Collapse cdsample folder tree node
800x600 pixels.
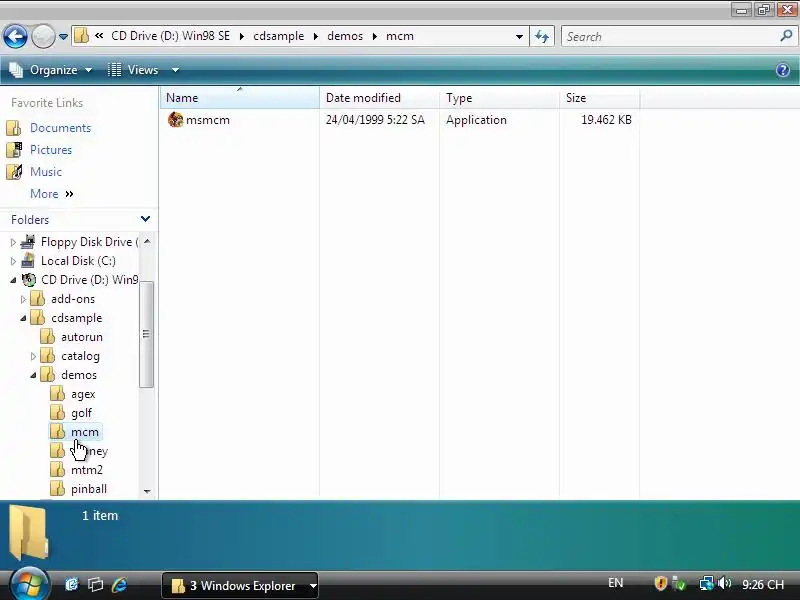tap(23, 318)
